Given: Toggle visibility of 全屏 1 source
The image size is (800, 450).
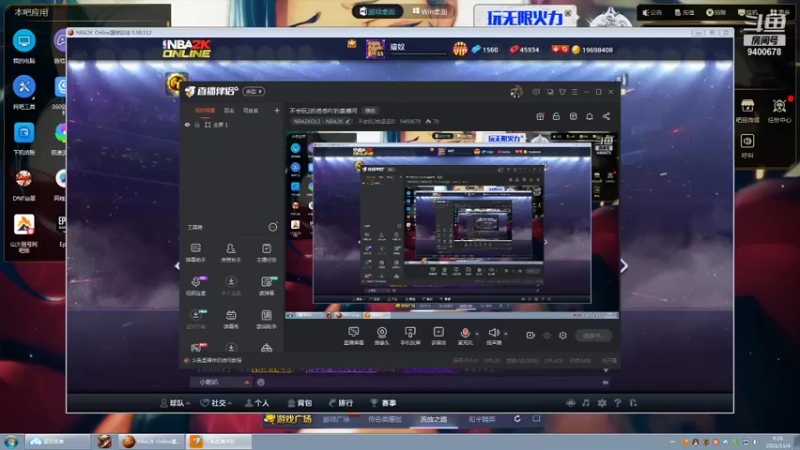Looking at the screenshot, I should click(187, 124).
